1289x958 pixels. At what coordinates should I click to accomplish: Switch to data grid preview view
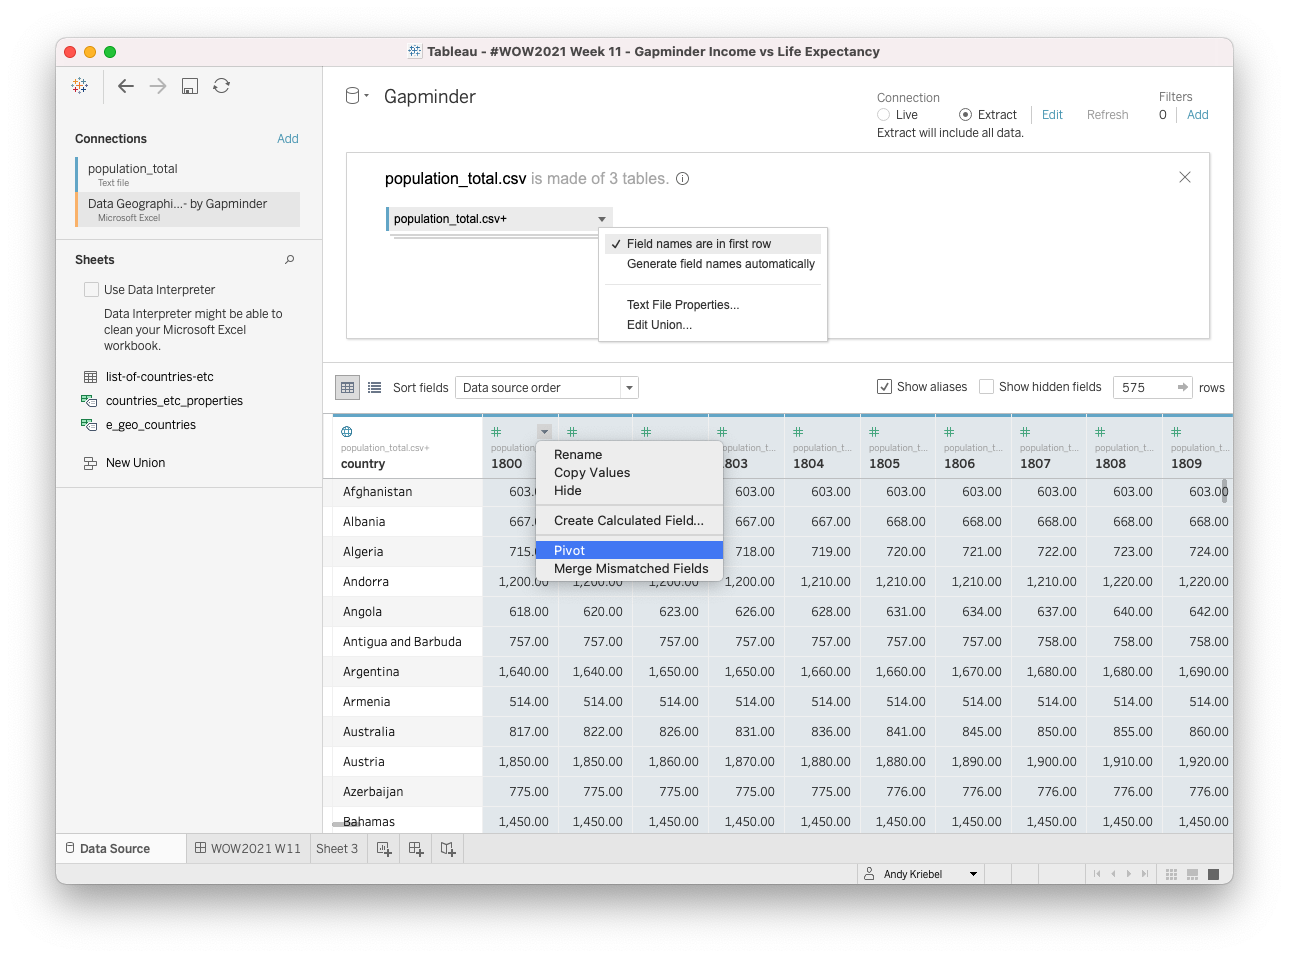347,387
